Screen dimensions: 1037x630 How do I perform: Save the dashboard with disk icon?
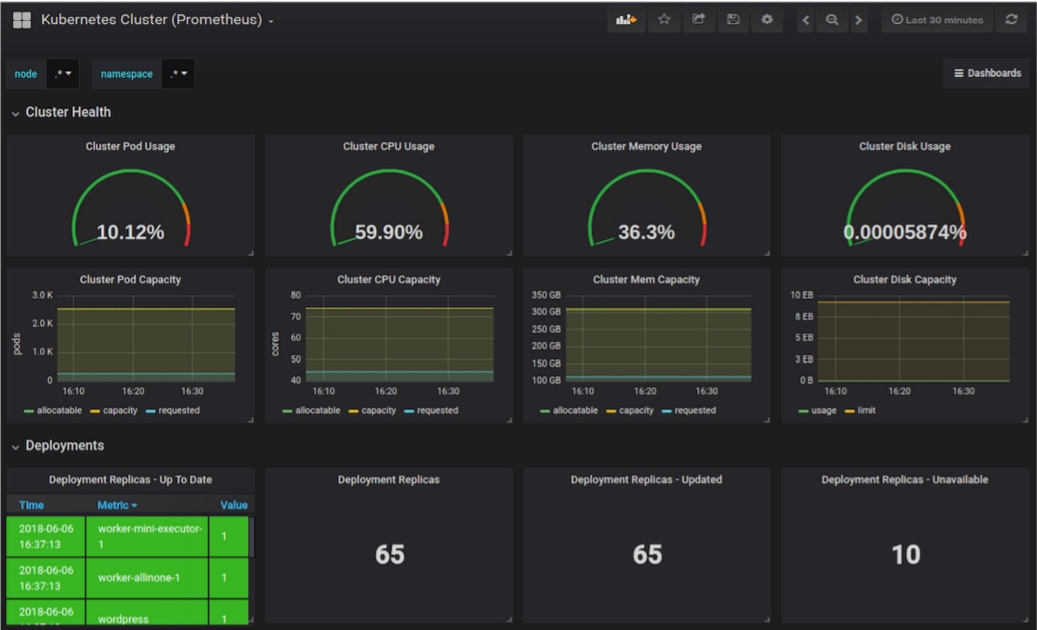(733, 20)
